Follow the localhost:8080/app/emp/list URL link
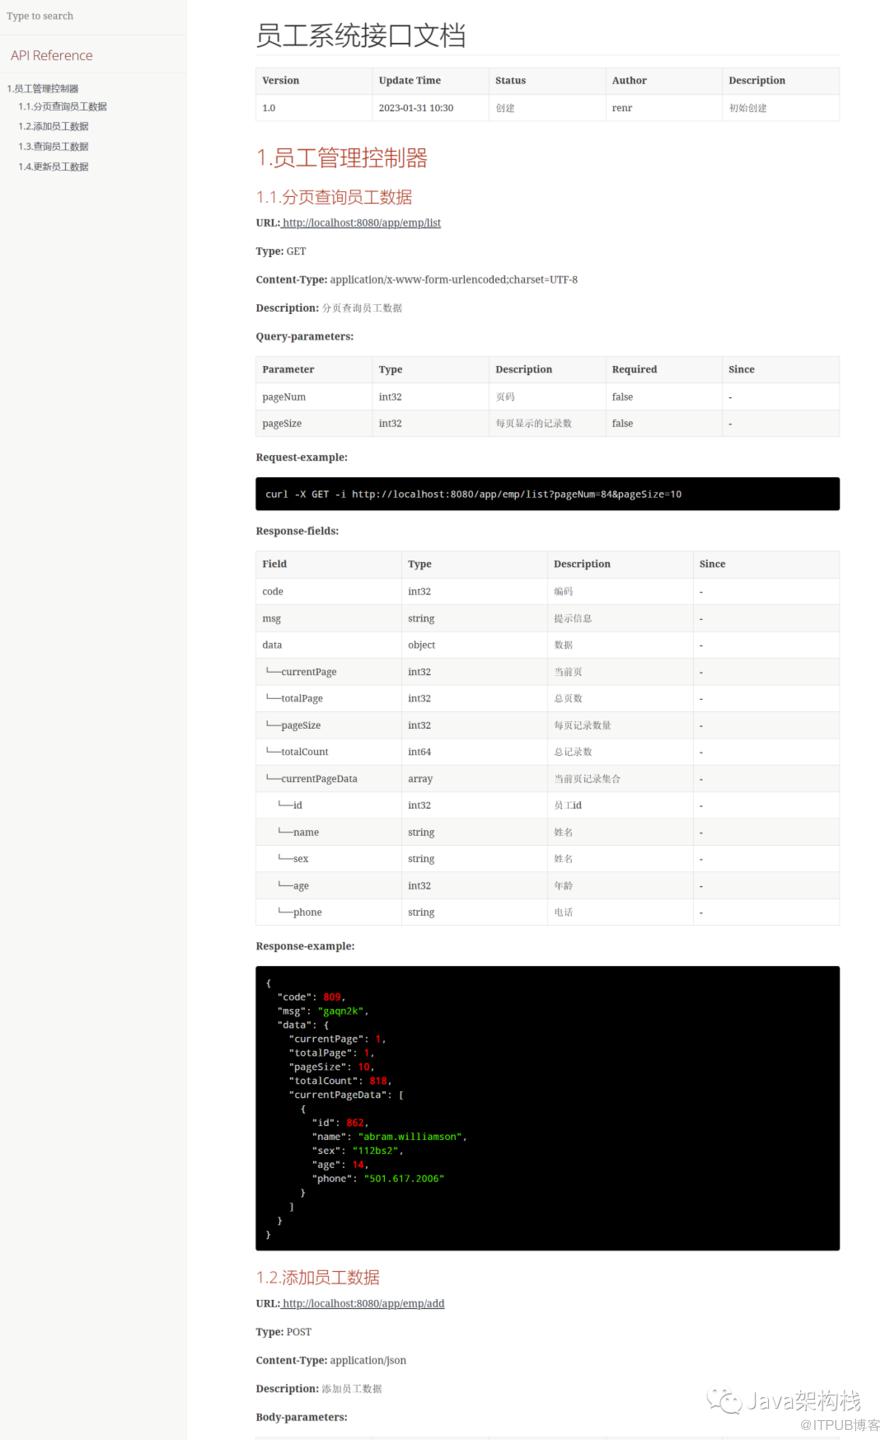890x1440 pixels. (x=361, y=223)
